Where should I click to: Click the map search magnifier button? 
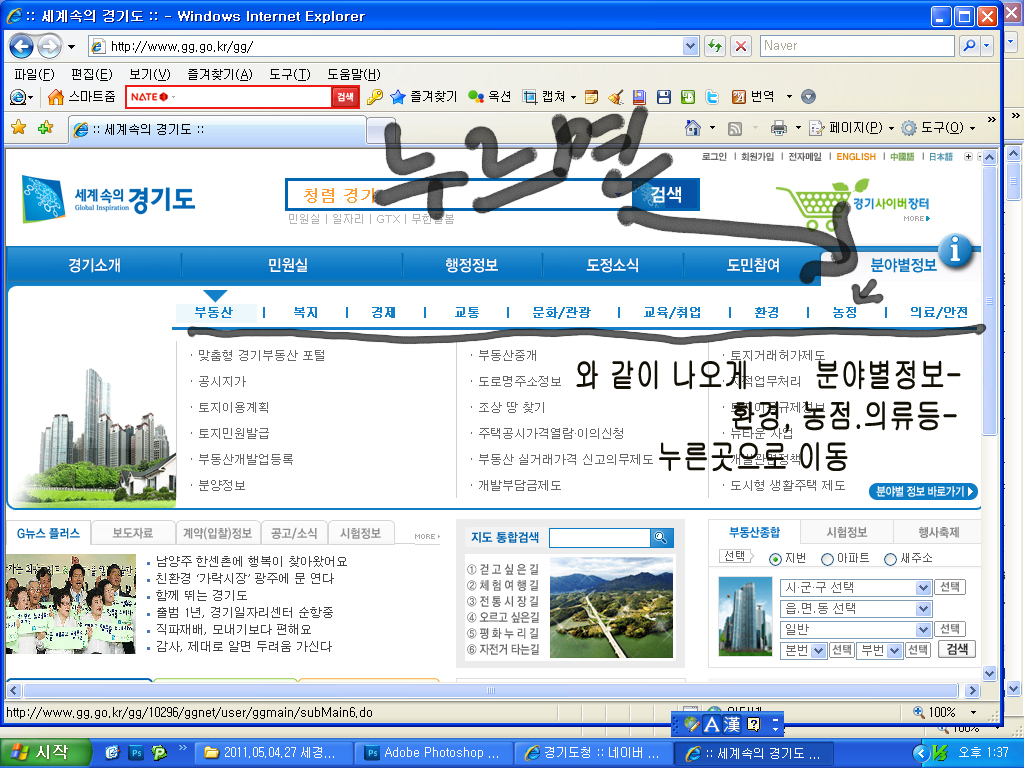point(661,537)
